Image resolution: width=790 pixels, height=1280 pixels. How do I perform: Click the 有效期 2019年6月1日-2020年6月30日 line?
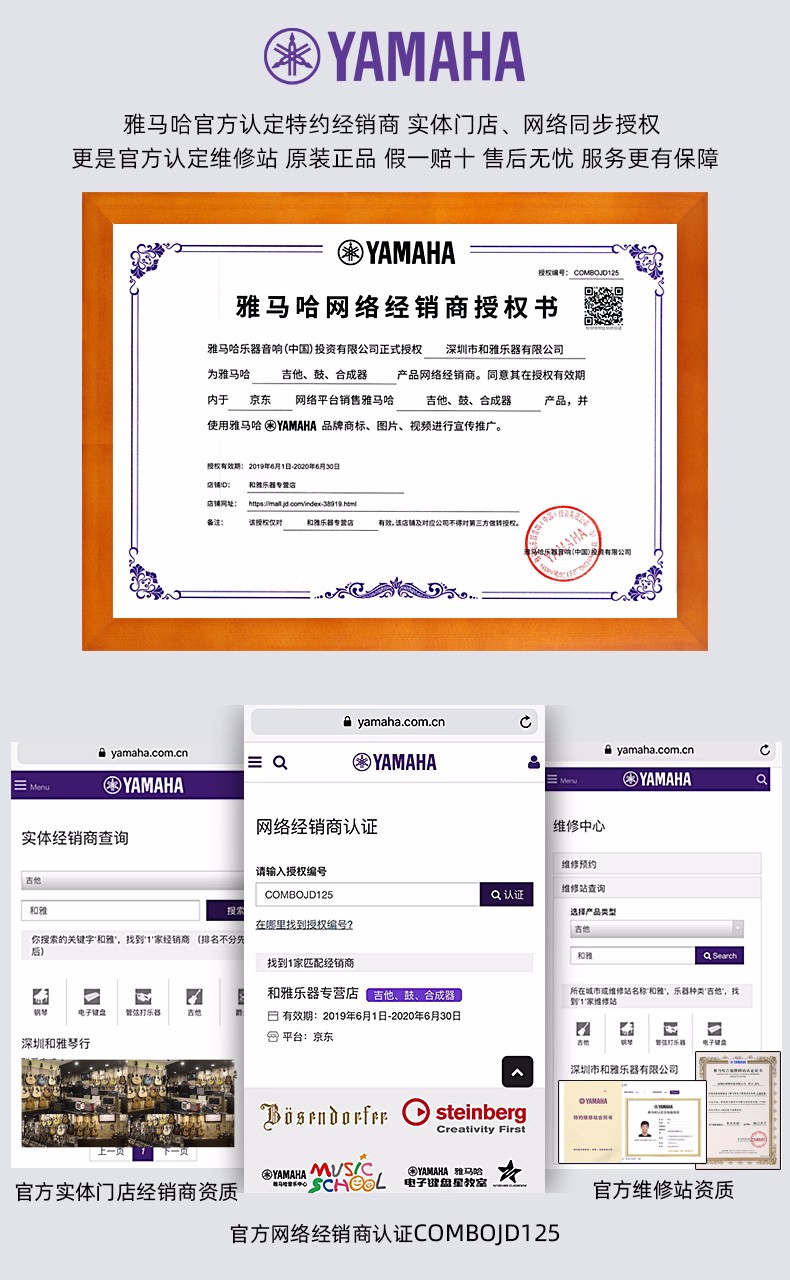pyautogui.click(x=364, y=1016)
